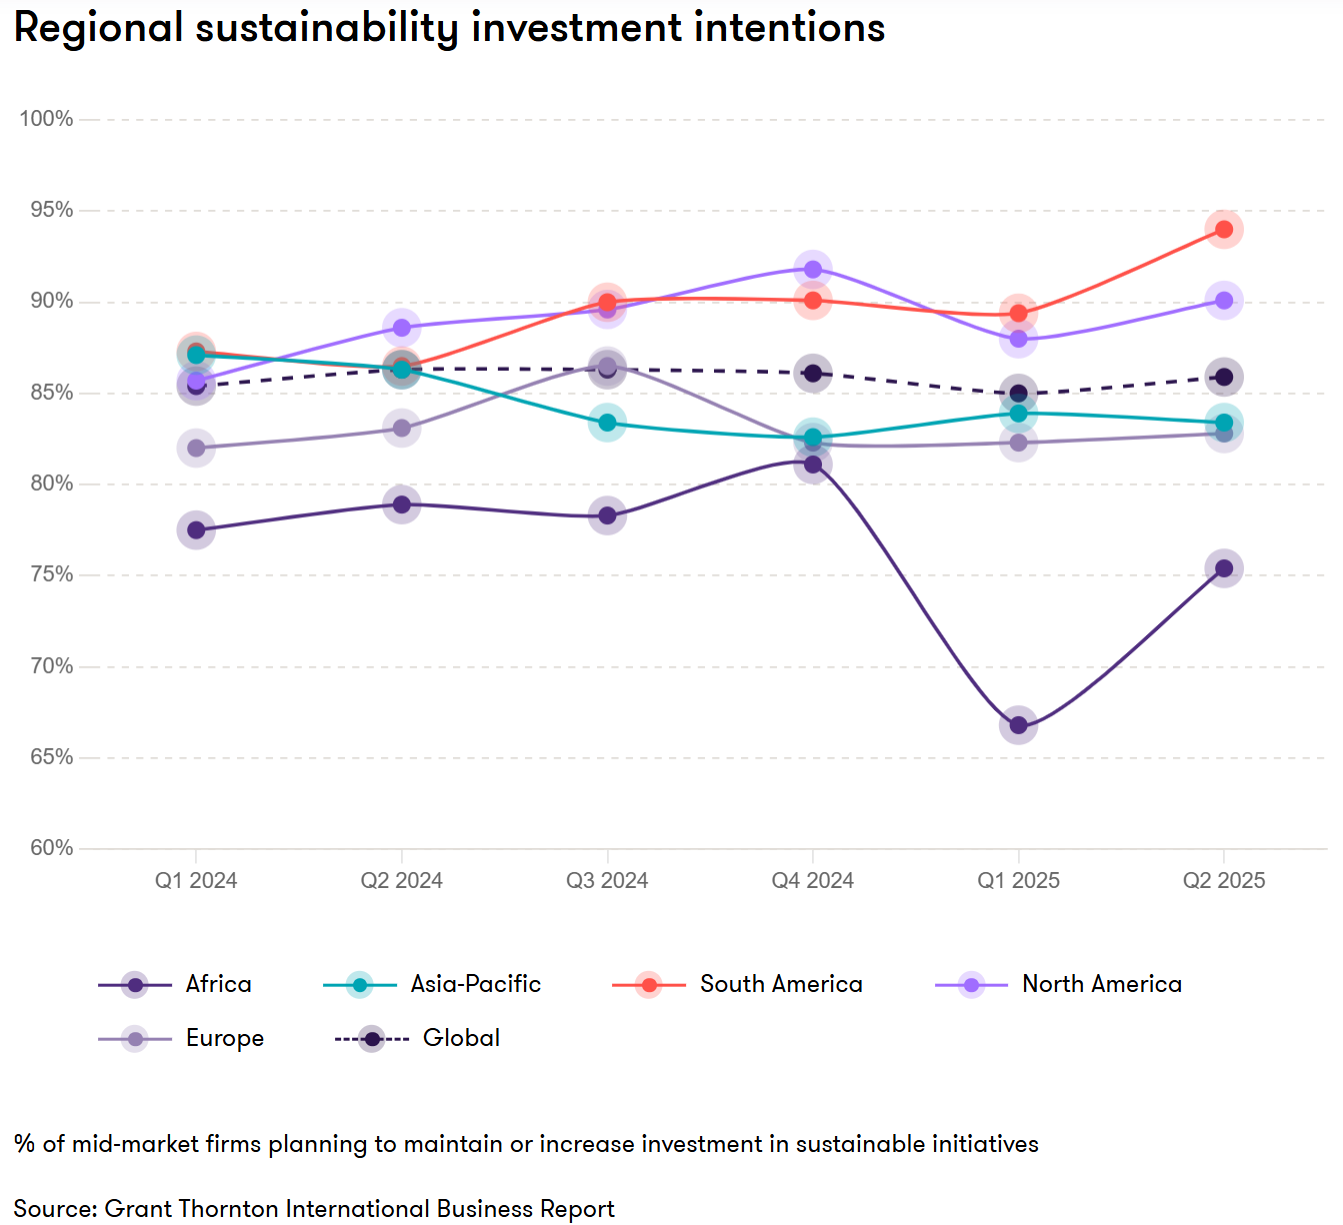1343x1225 pixels.
Task: Click Africa's lowest point at Q1 2025
Action: [1018, 725]
